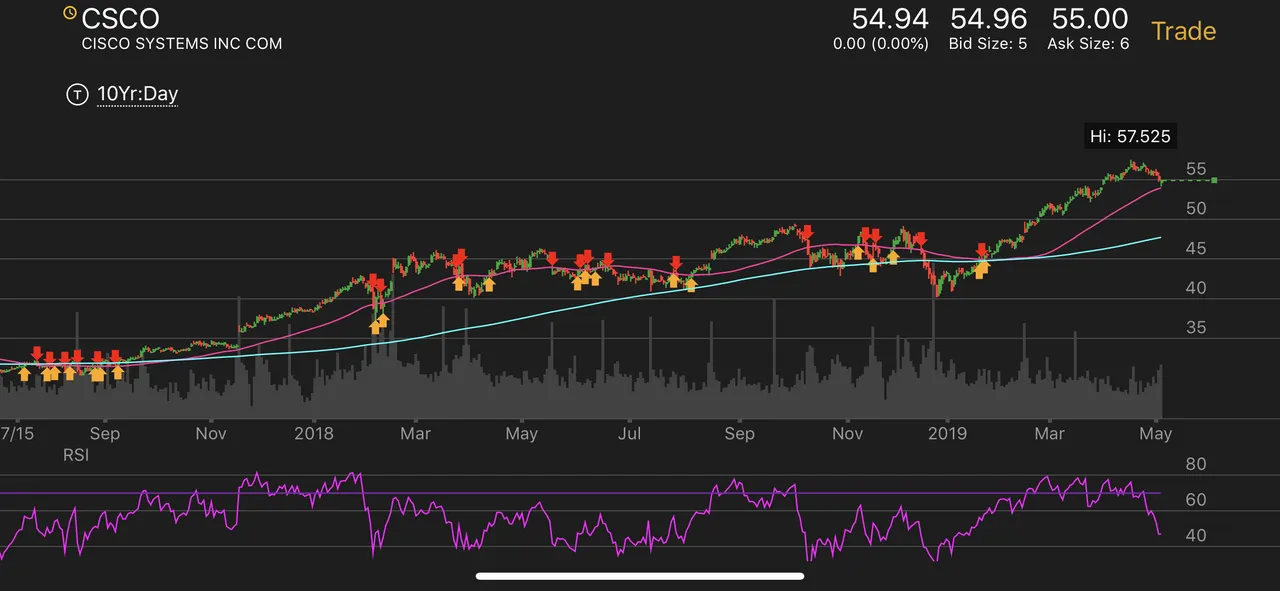Tap the 2019 date axis label

(947, 434)
